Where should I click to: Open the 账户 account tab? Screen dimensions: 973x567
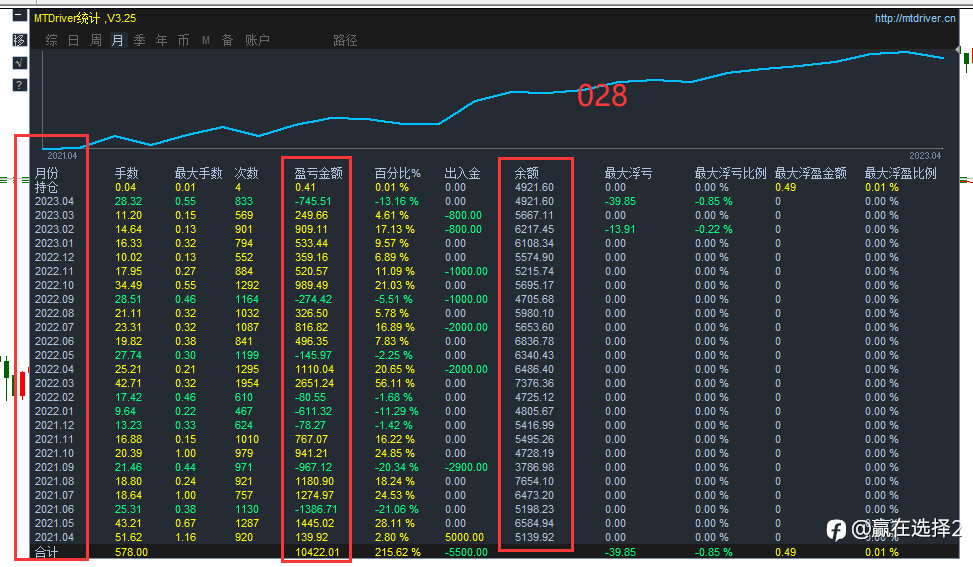257,40
